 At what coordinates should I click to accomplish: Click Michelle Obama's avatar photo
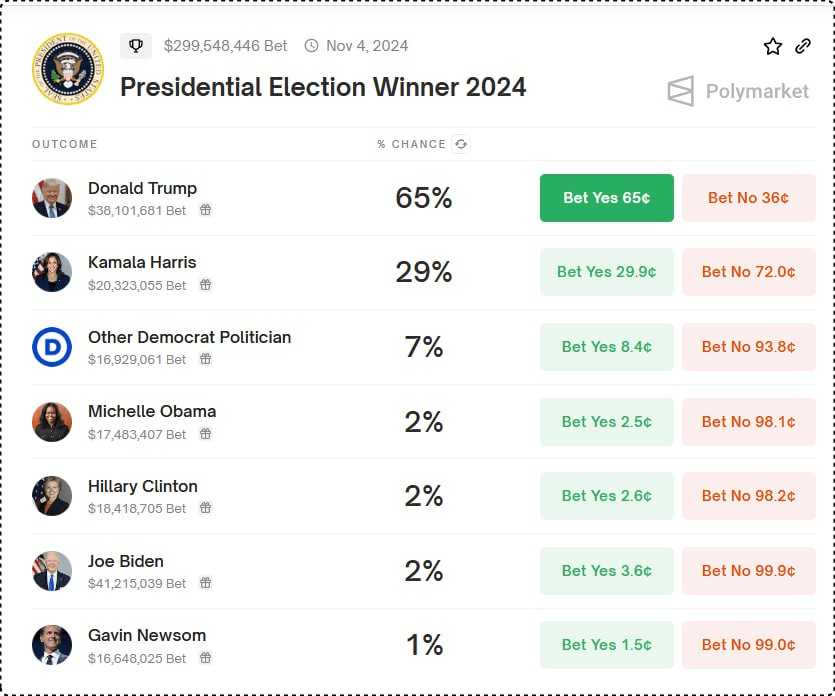(52, 422)
